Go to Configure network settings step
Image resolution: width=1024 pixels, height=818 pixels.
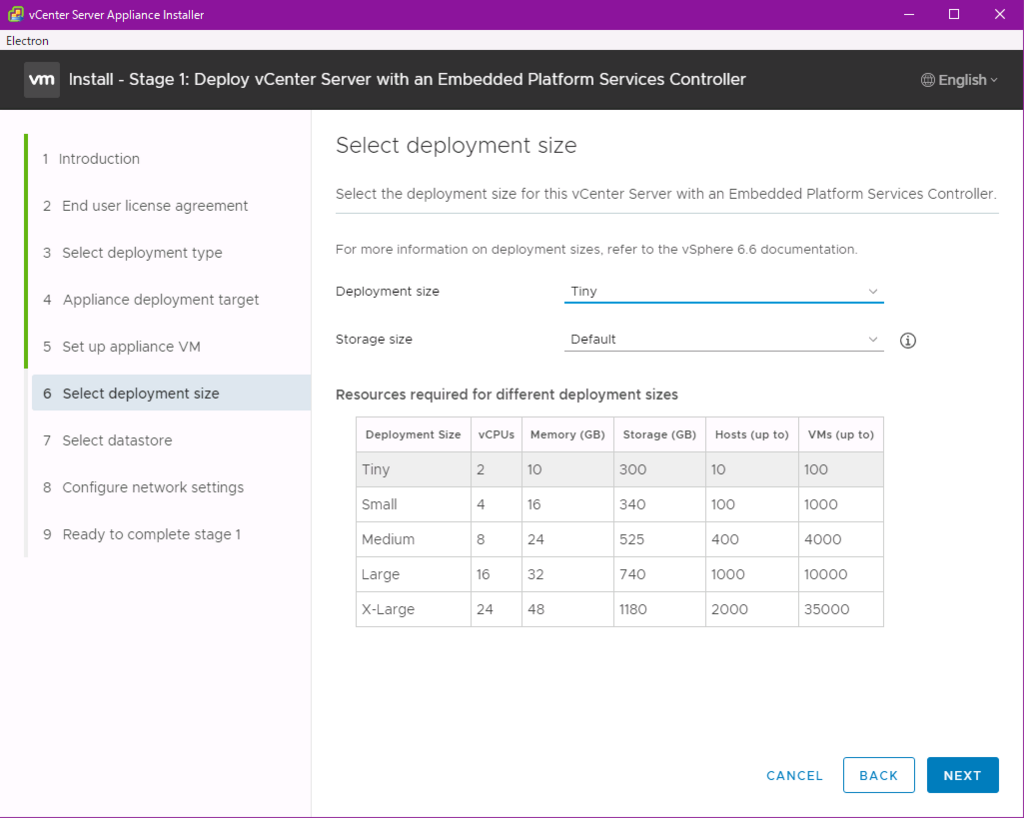click(143, 488)
